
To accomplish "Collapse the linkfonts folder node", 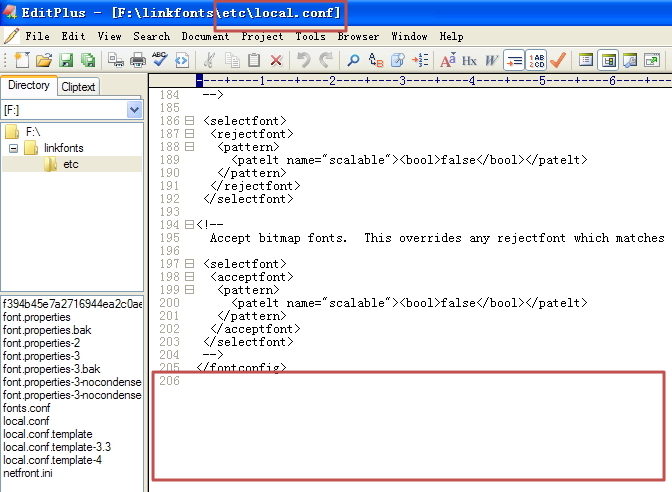I will tap(13, 148).
